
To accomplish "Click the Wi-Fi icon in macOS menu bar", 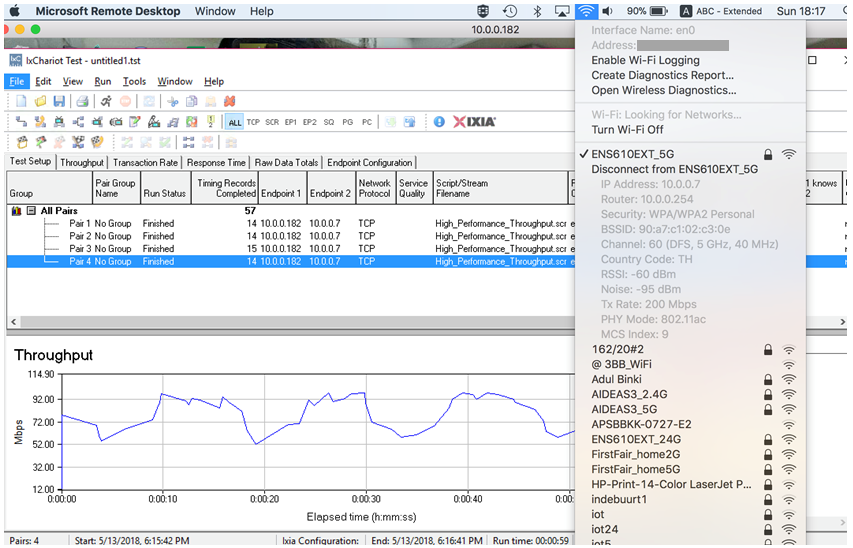I will click(x=586, y=11).
